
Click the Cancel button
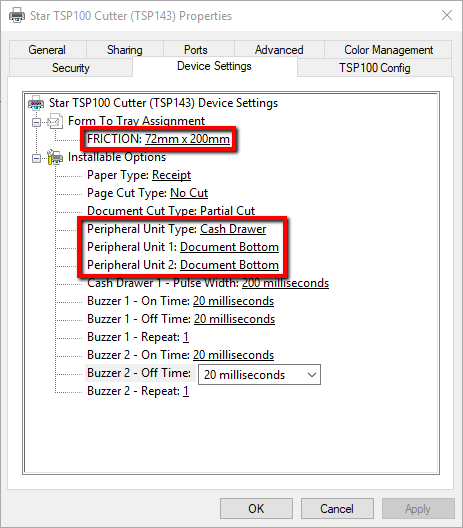tap(337, 508)
